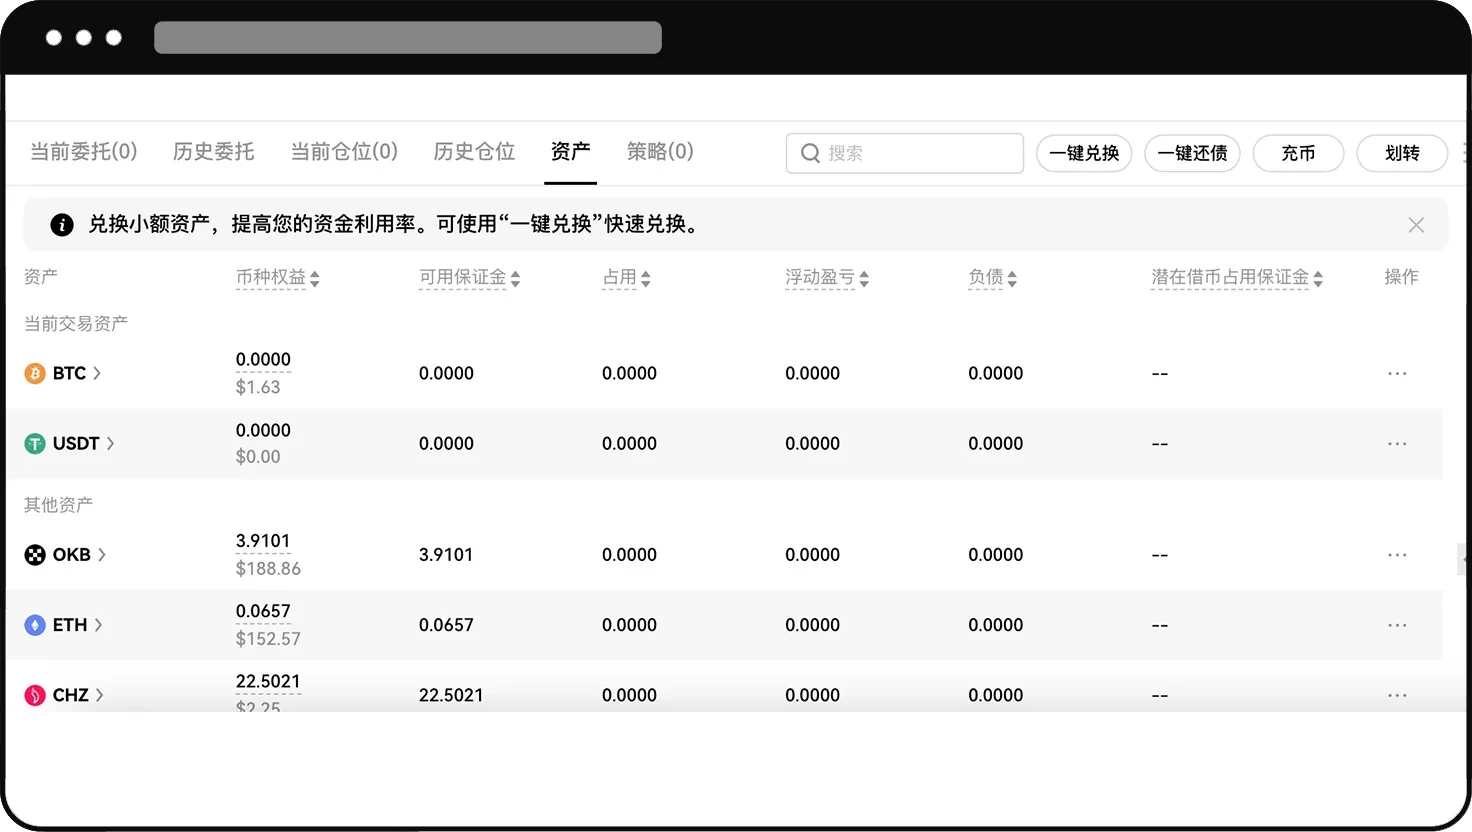Open the more actions menu for OKB row

click(1397, 554)
